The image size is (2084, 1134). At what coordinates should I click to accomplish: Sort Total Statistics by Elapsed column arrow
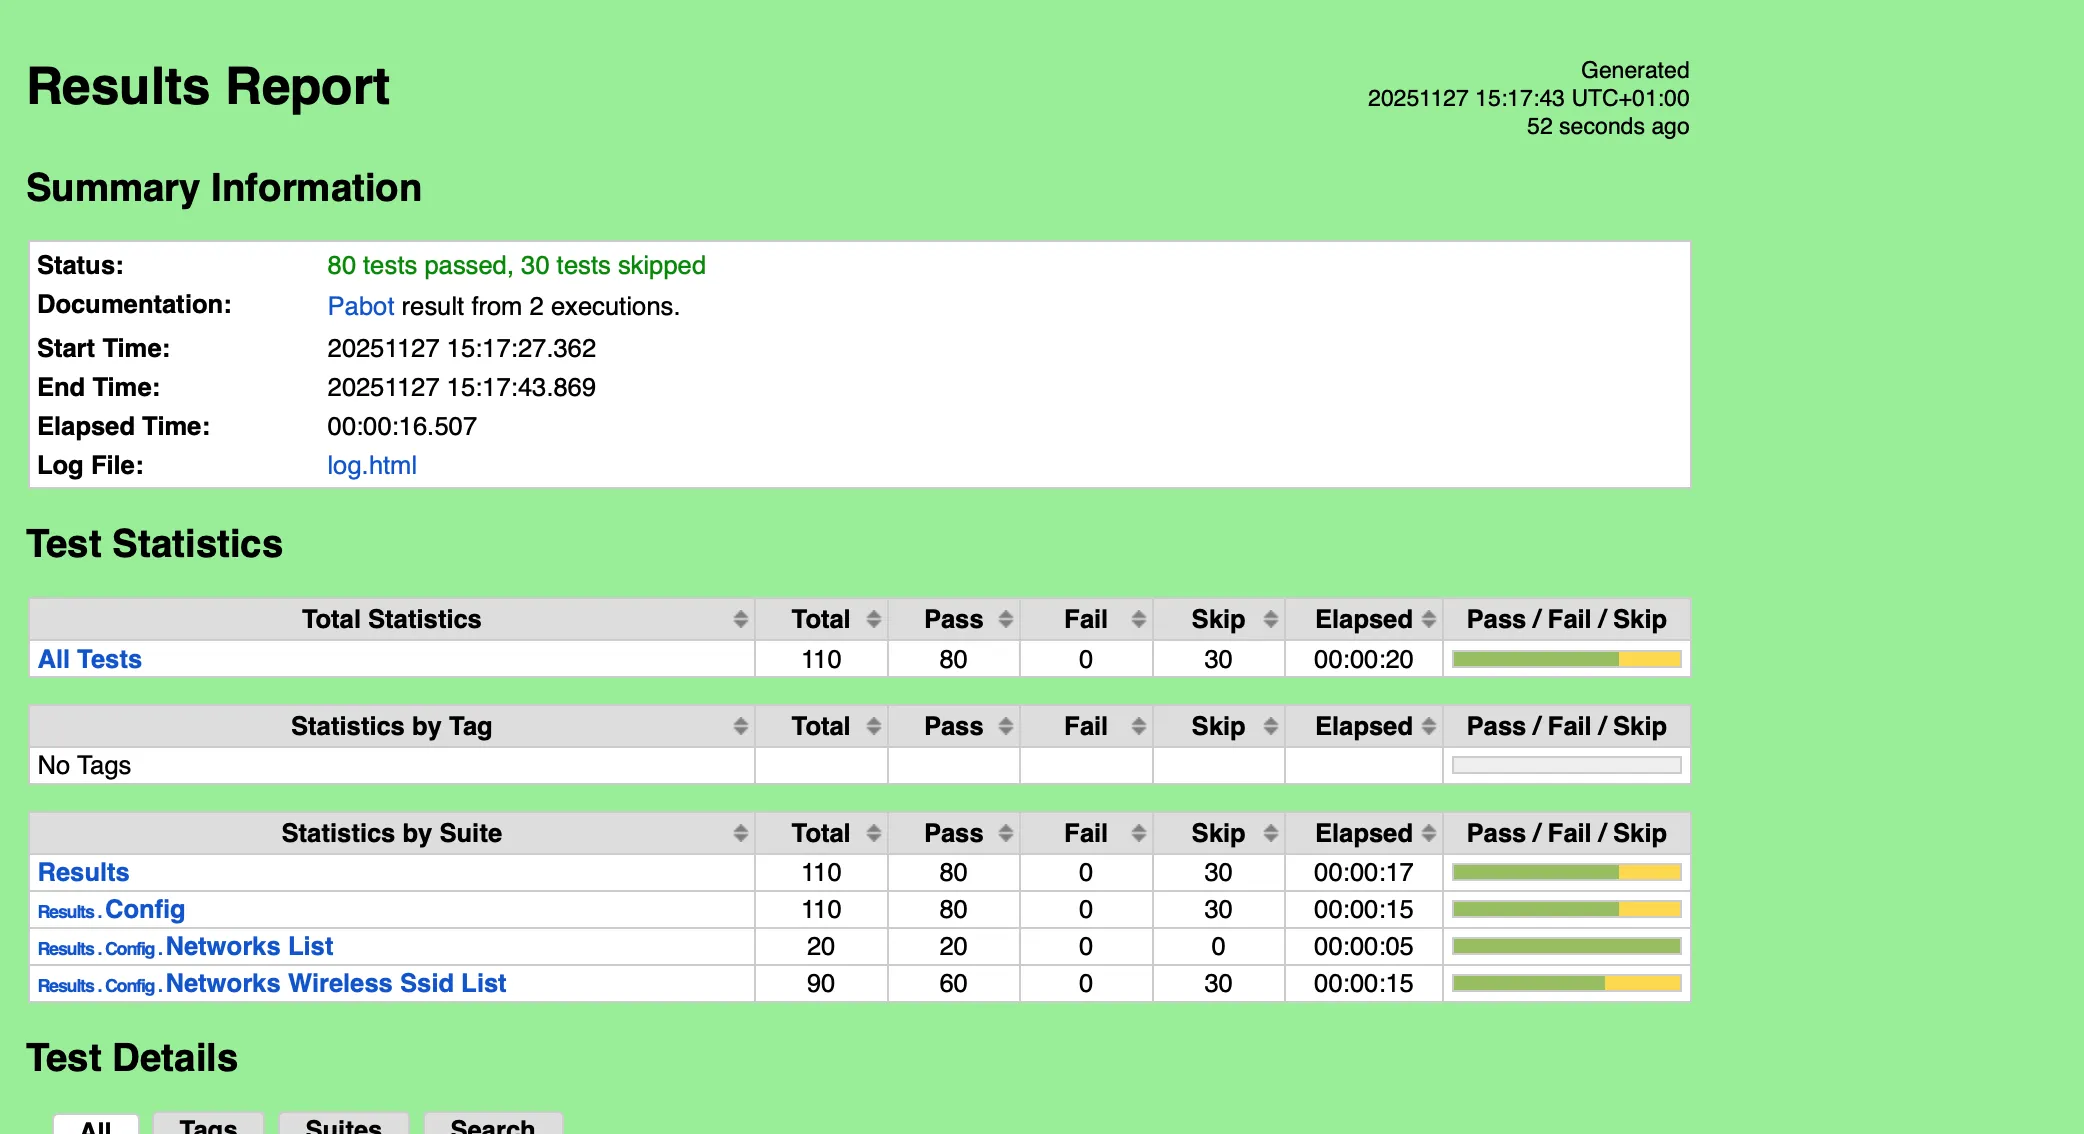tap(1428, 619)
